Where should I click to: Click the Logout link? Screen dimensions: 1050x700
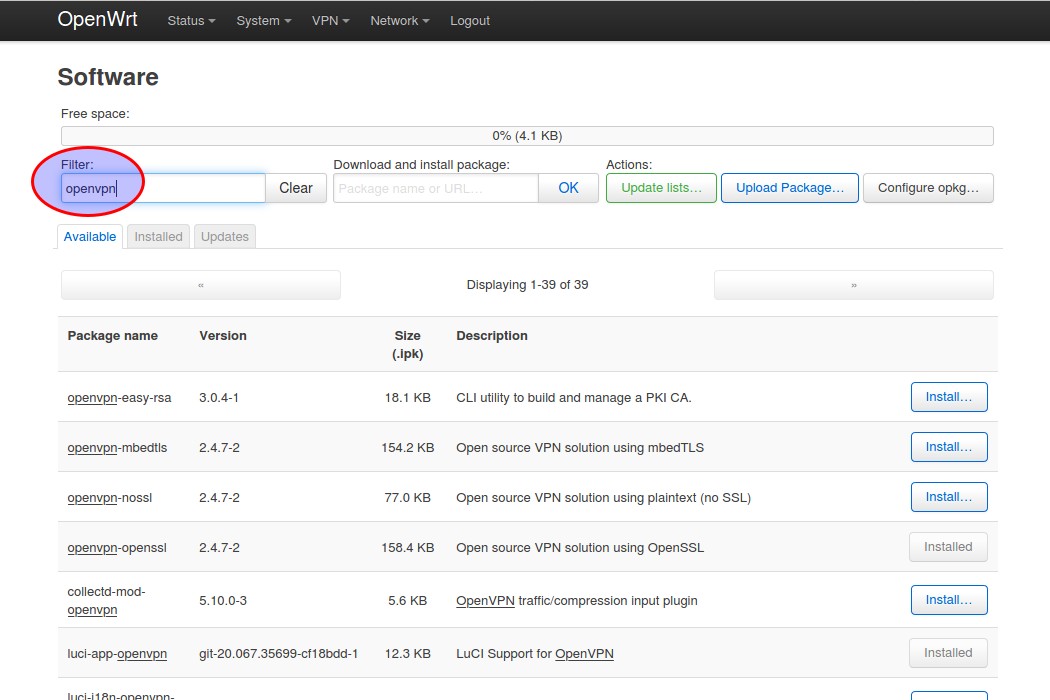click(469, 21)
